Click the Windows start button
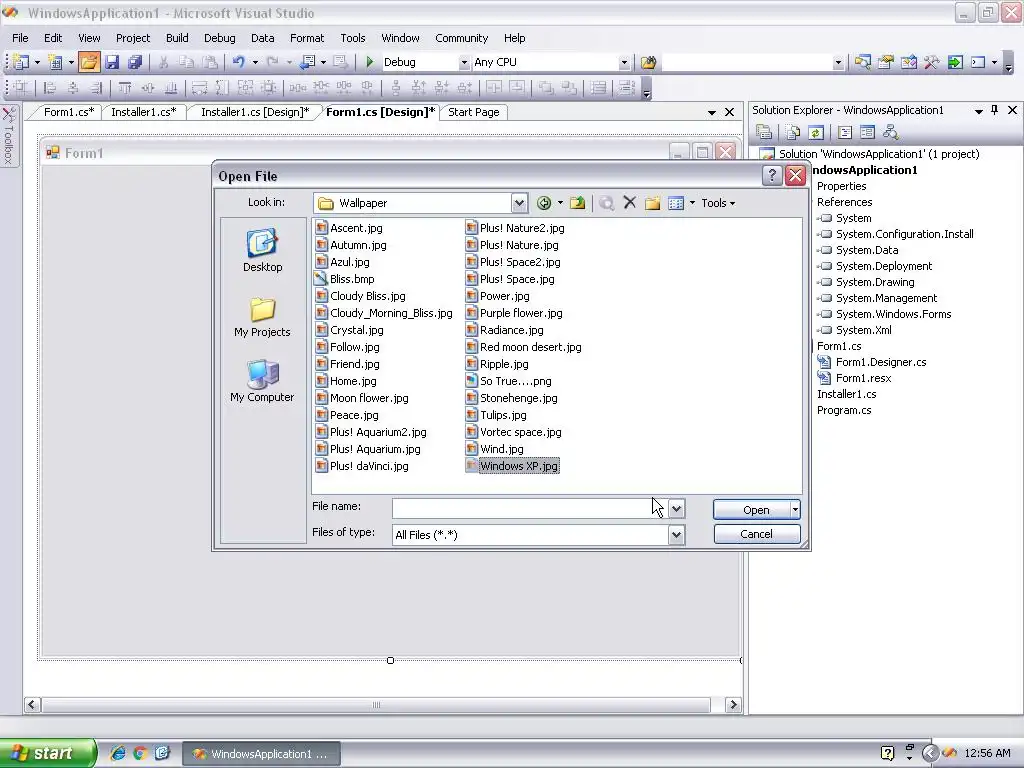 (x=48, y=754)
